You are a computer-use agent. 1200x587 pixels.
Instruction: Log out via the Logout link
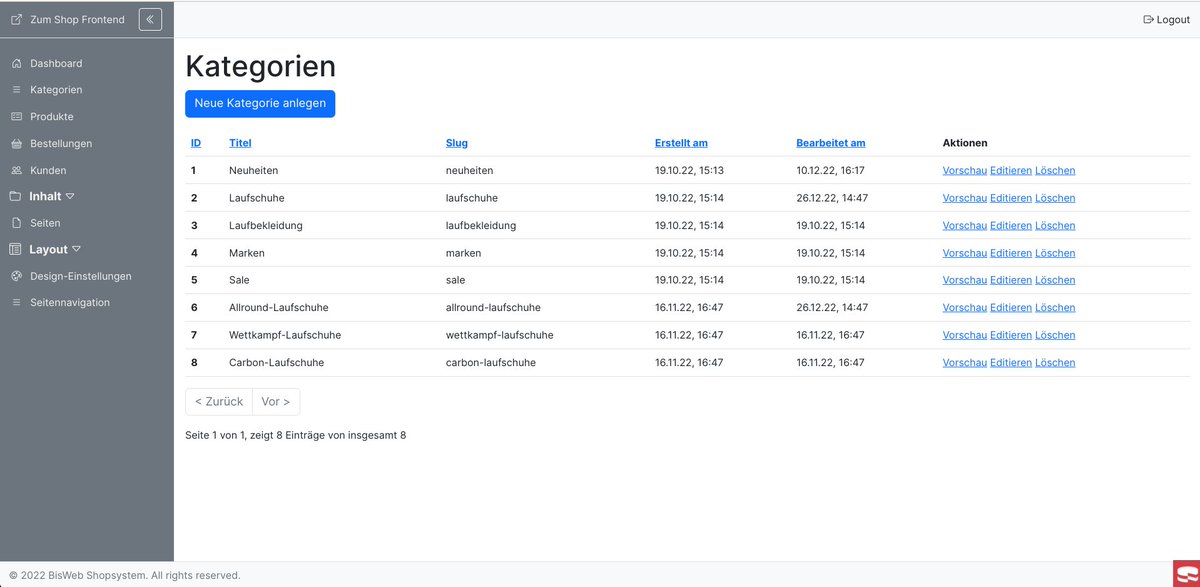1173,19
